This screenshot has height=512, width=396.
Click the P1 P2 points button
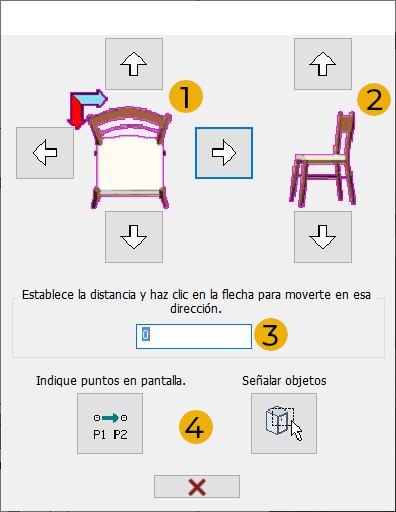pyautogui.click(x=110, y=423)
